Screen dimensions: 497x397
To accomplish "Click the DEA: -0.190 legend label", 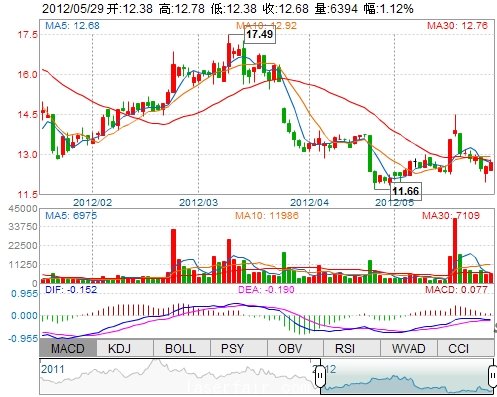I will (x=266, y=289).
